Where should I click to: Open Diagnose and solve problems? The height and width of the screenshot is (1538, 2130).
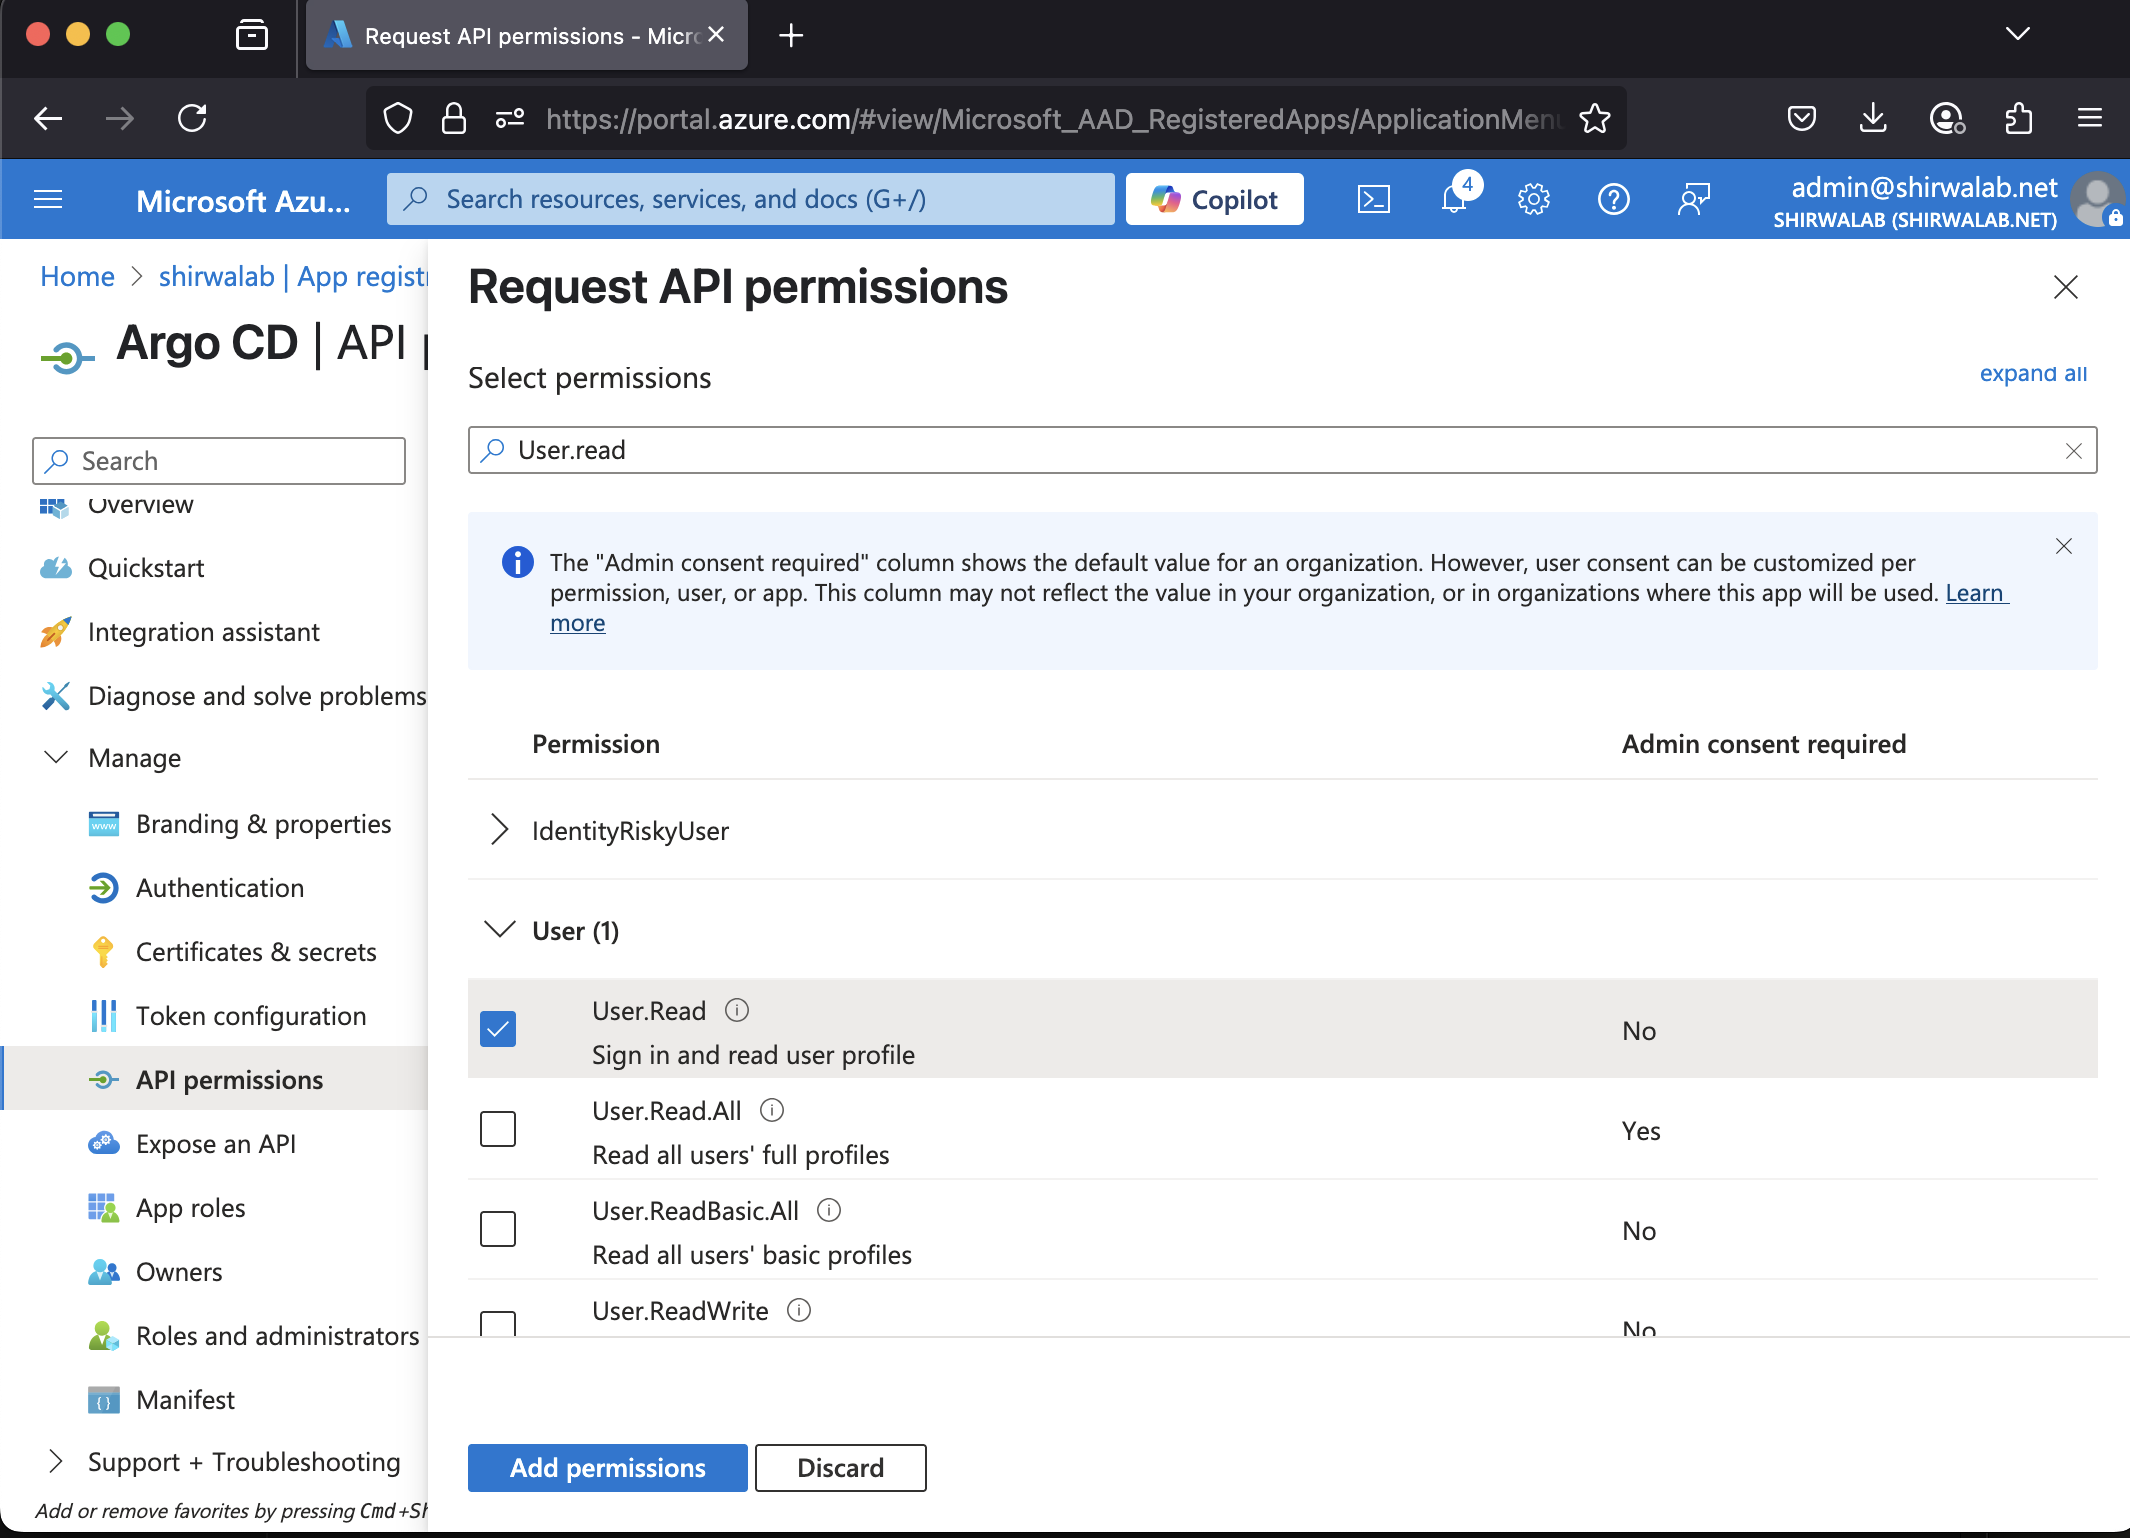click(257, 696)
